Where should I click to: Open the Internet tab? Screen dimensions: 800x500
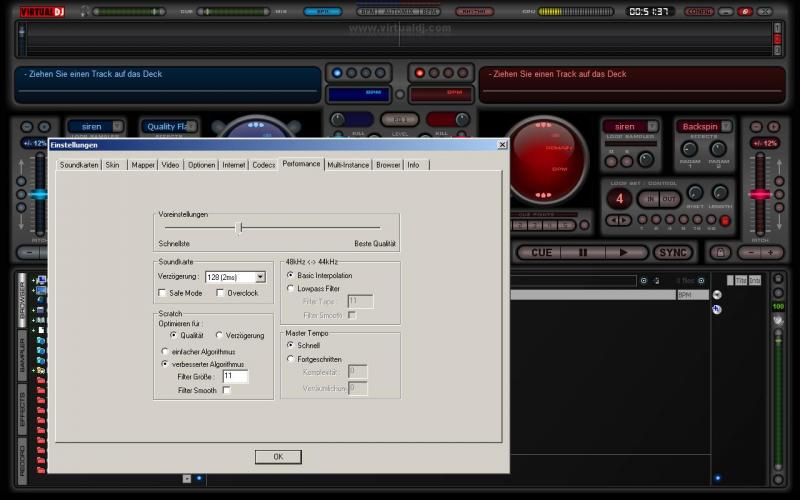pyautogui.click(x=234, y=165)
